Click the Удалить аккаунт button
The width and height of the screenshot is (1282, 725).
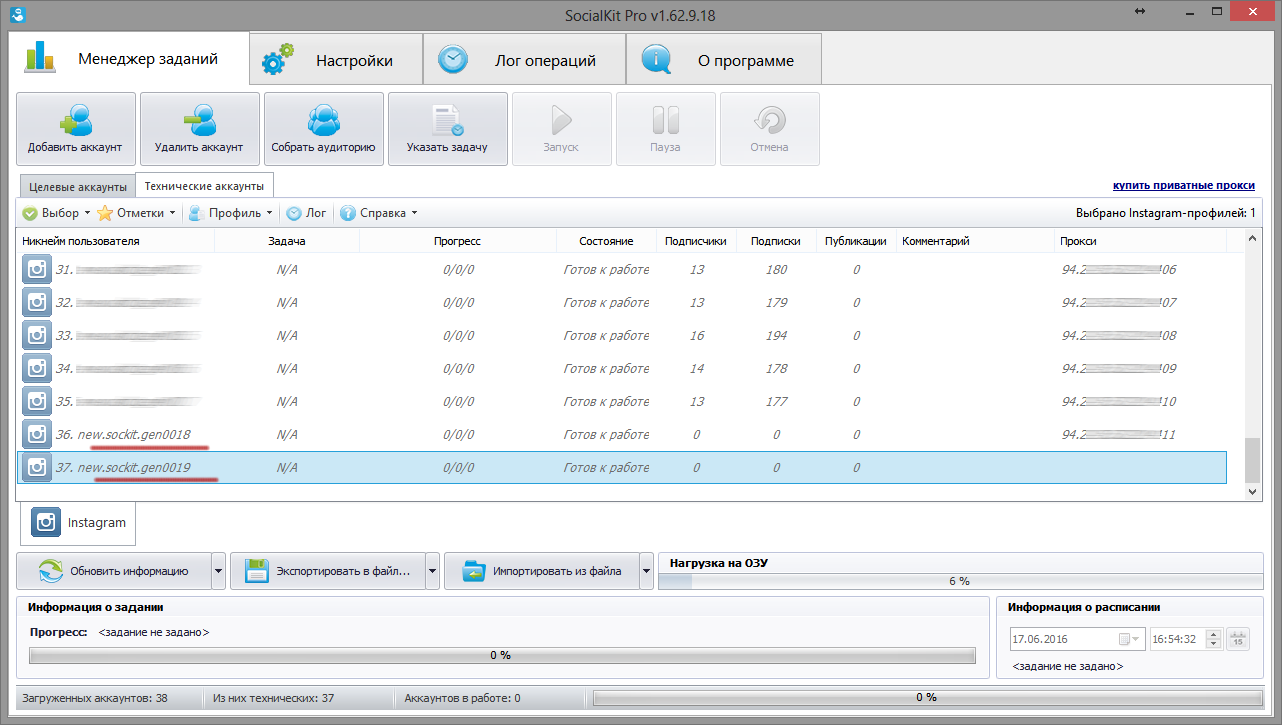[200, 129]
